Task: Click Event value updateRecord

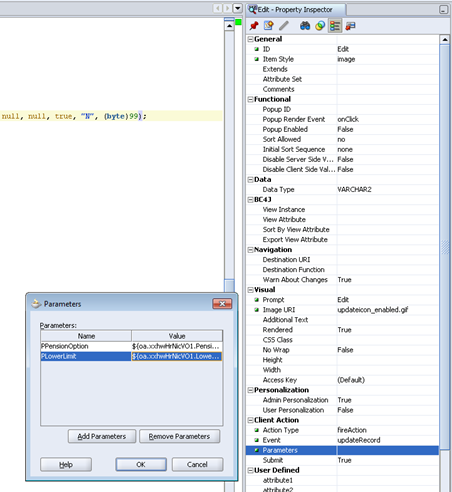Action: coord(359,440)
